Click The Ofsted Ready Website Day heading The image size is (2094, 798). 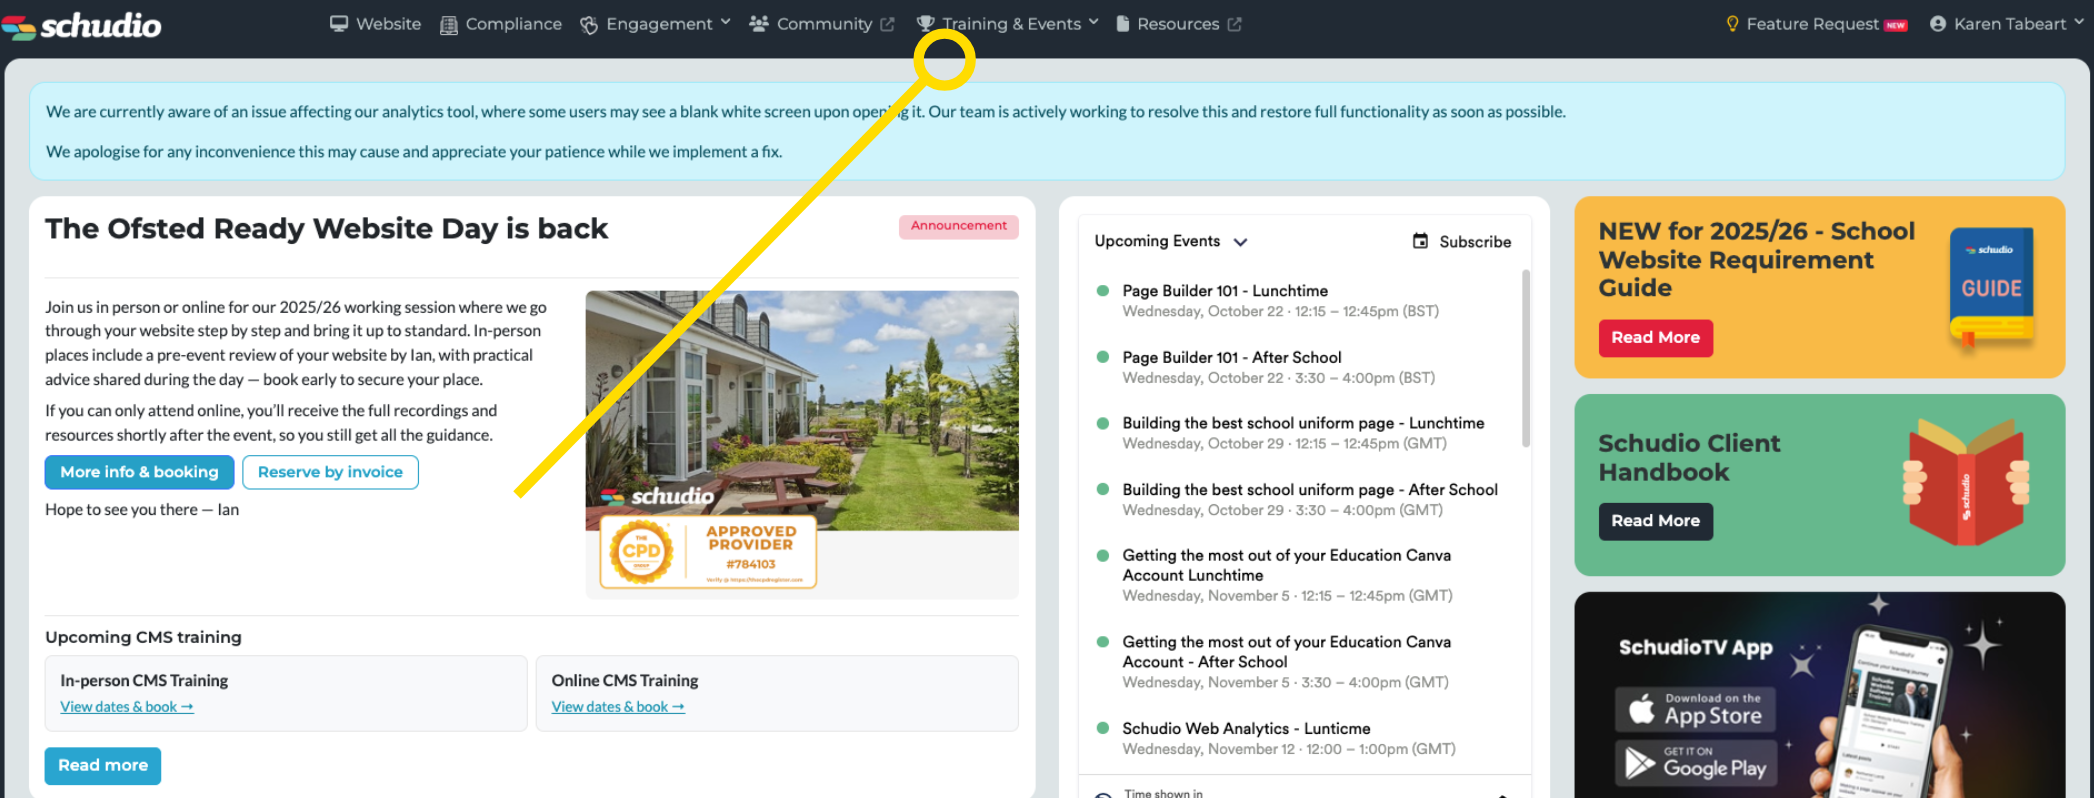[326, 229]
